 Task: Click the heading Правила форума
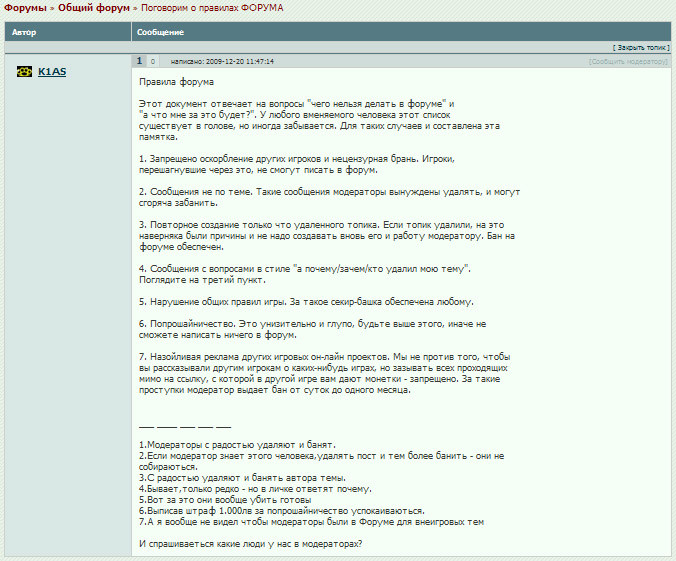[x=176, y=82]
